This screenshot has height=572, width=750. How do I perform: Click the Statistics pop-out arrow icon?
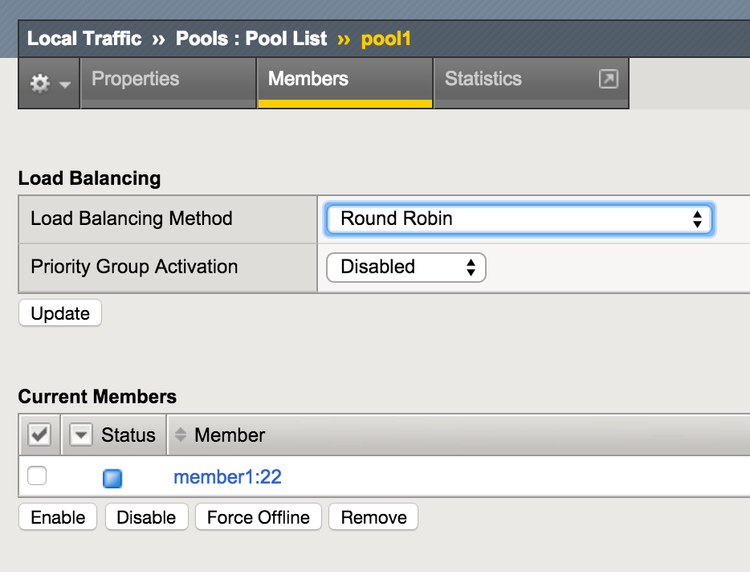[608, 79]
